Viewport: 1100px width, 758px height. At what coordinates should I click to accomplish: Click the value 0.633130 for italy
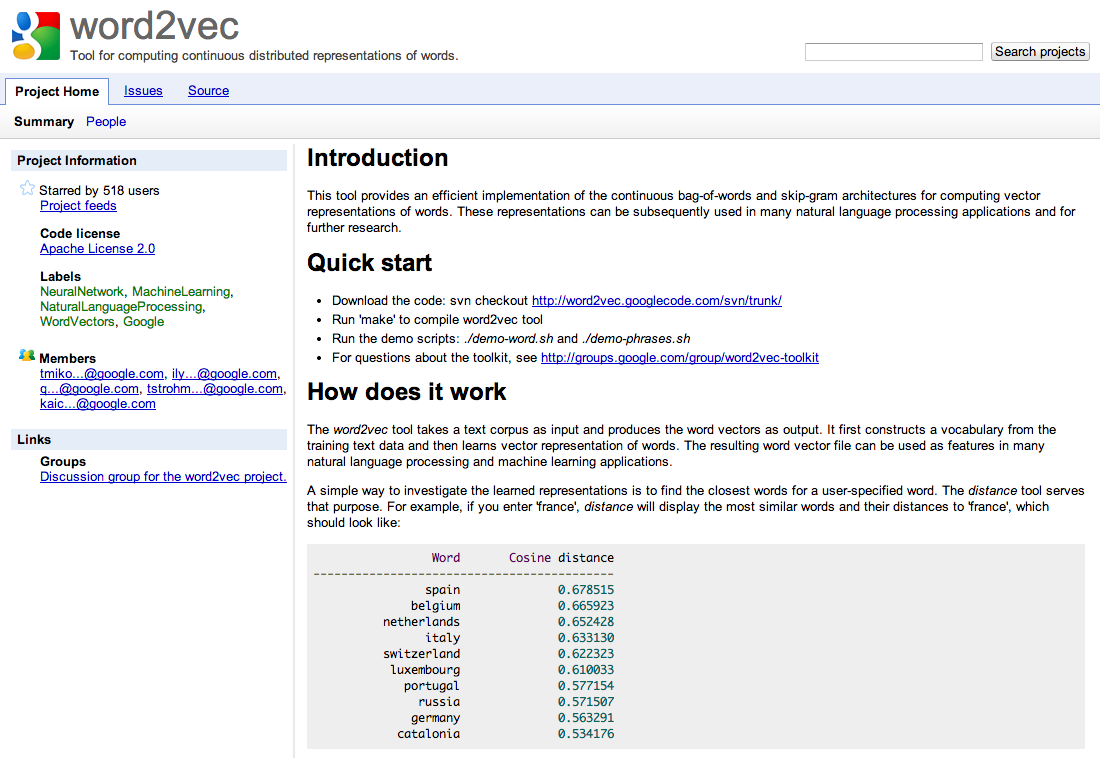pos(586,638)
